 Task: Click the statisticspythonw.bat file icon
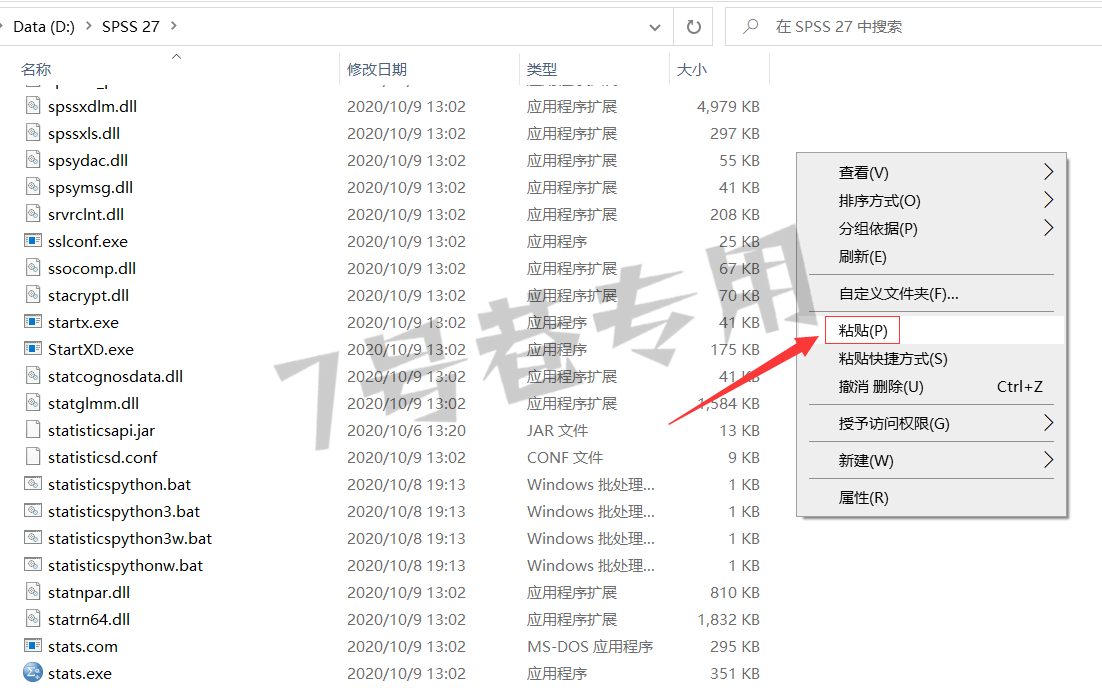tap(33, 565)
